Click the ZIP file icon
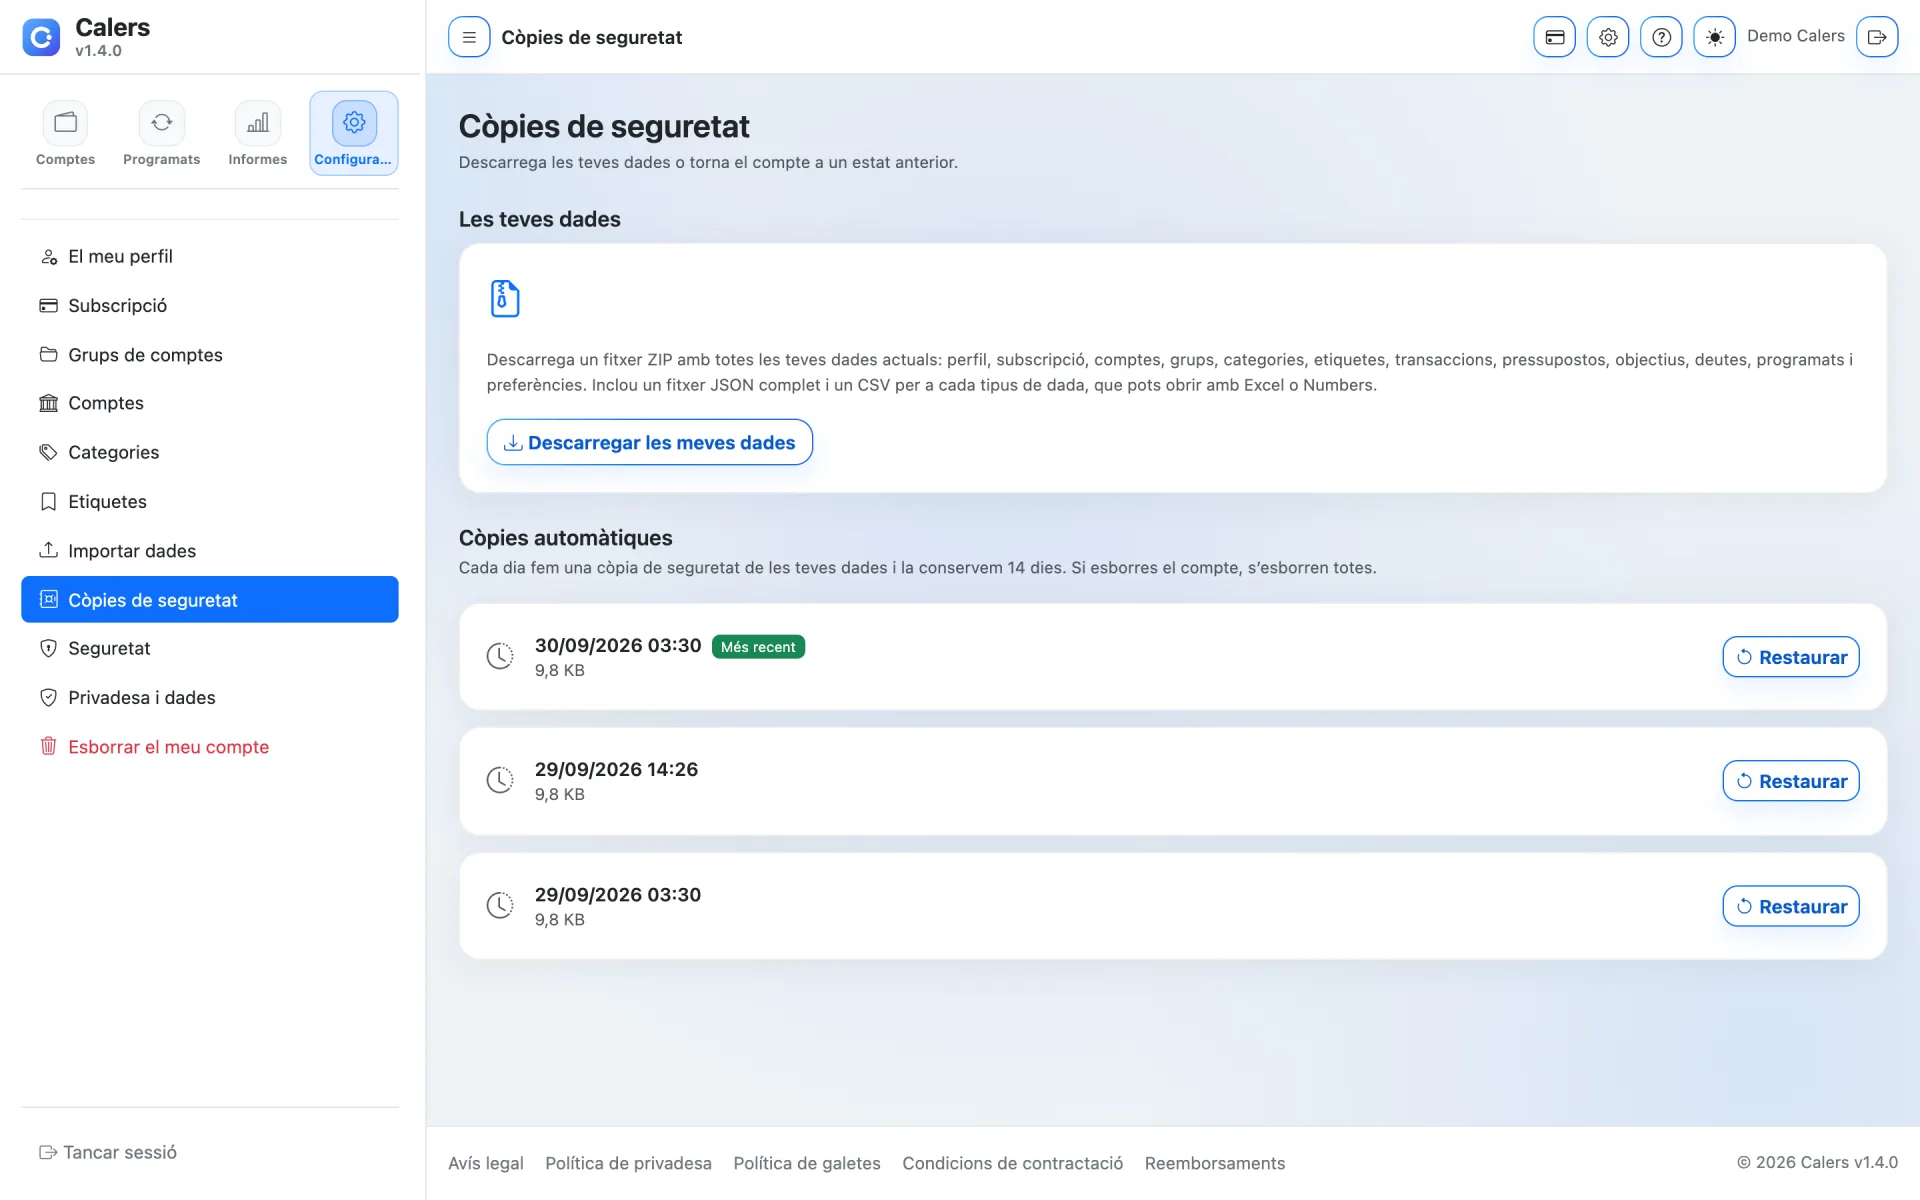Screen dimensions: 1920x1200 tap(505, 298)
